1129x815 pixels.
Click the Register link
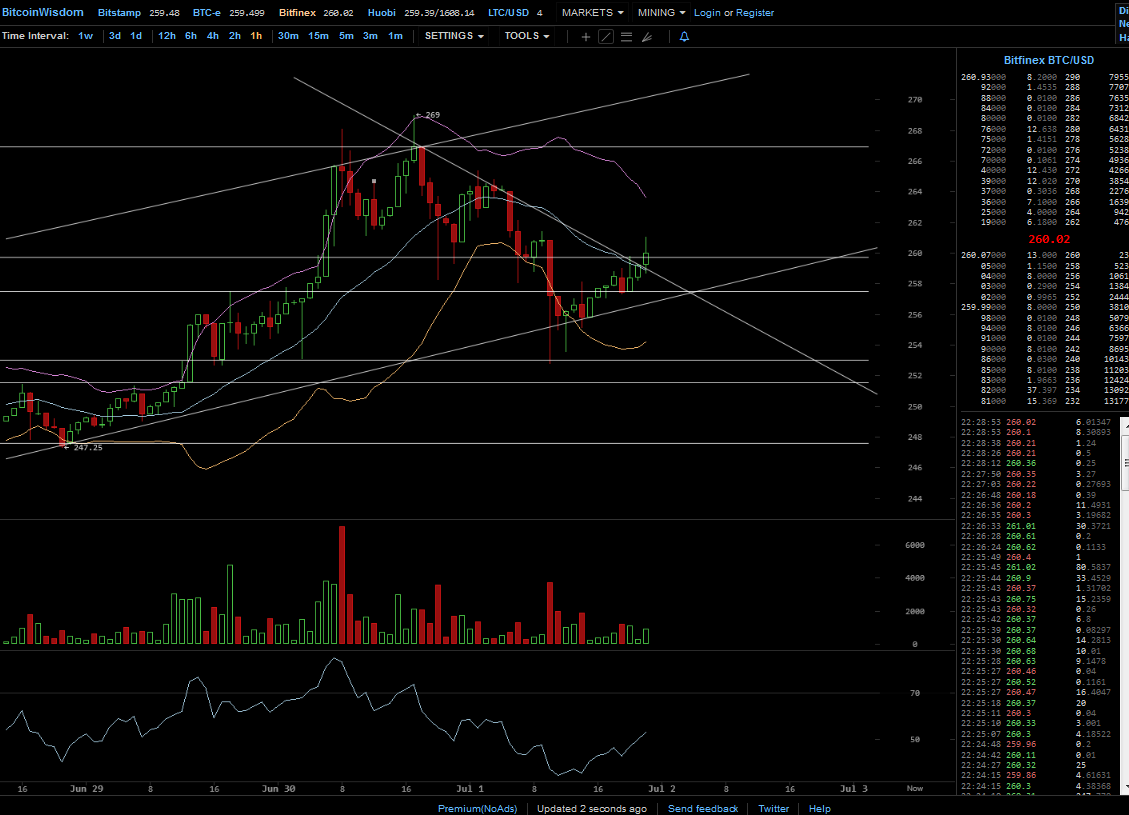point(755,13)
